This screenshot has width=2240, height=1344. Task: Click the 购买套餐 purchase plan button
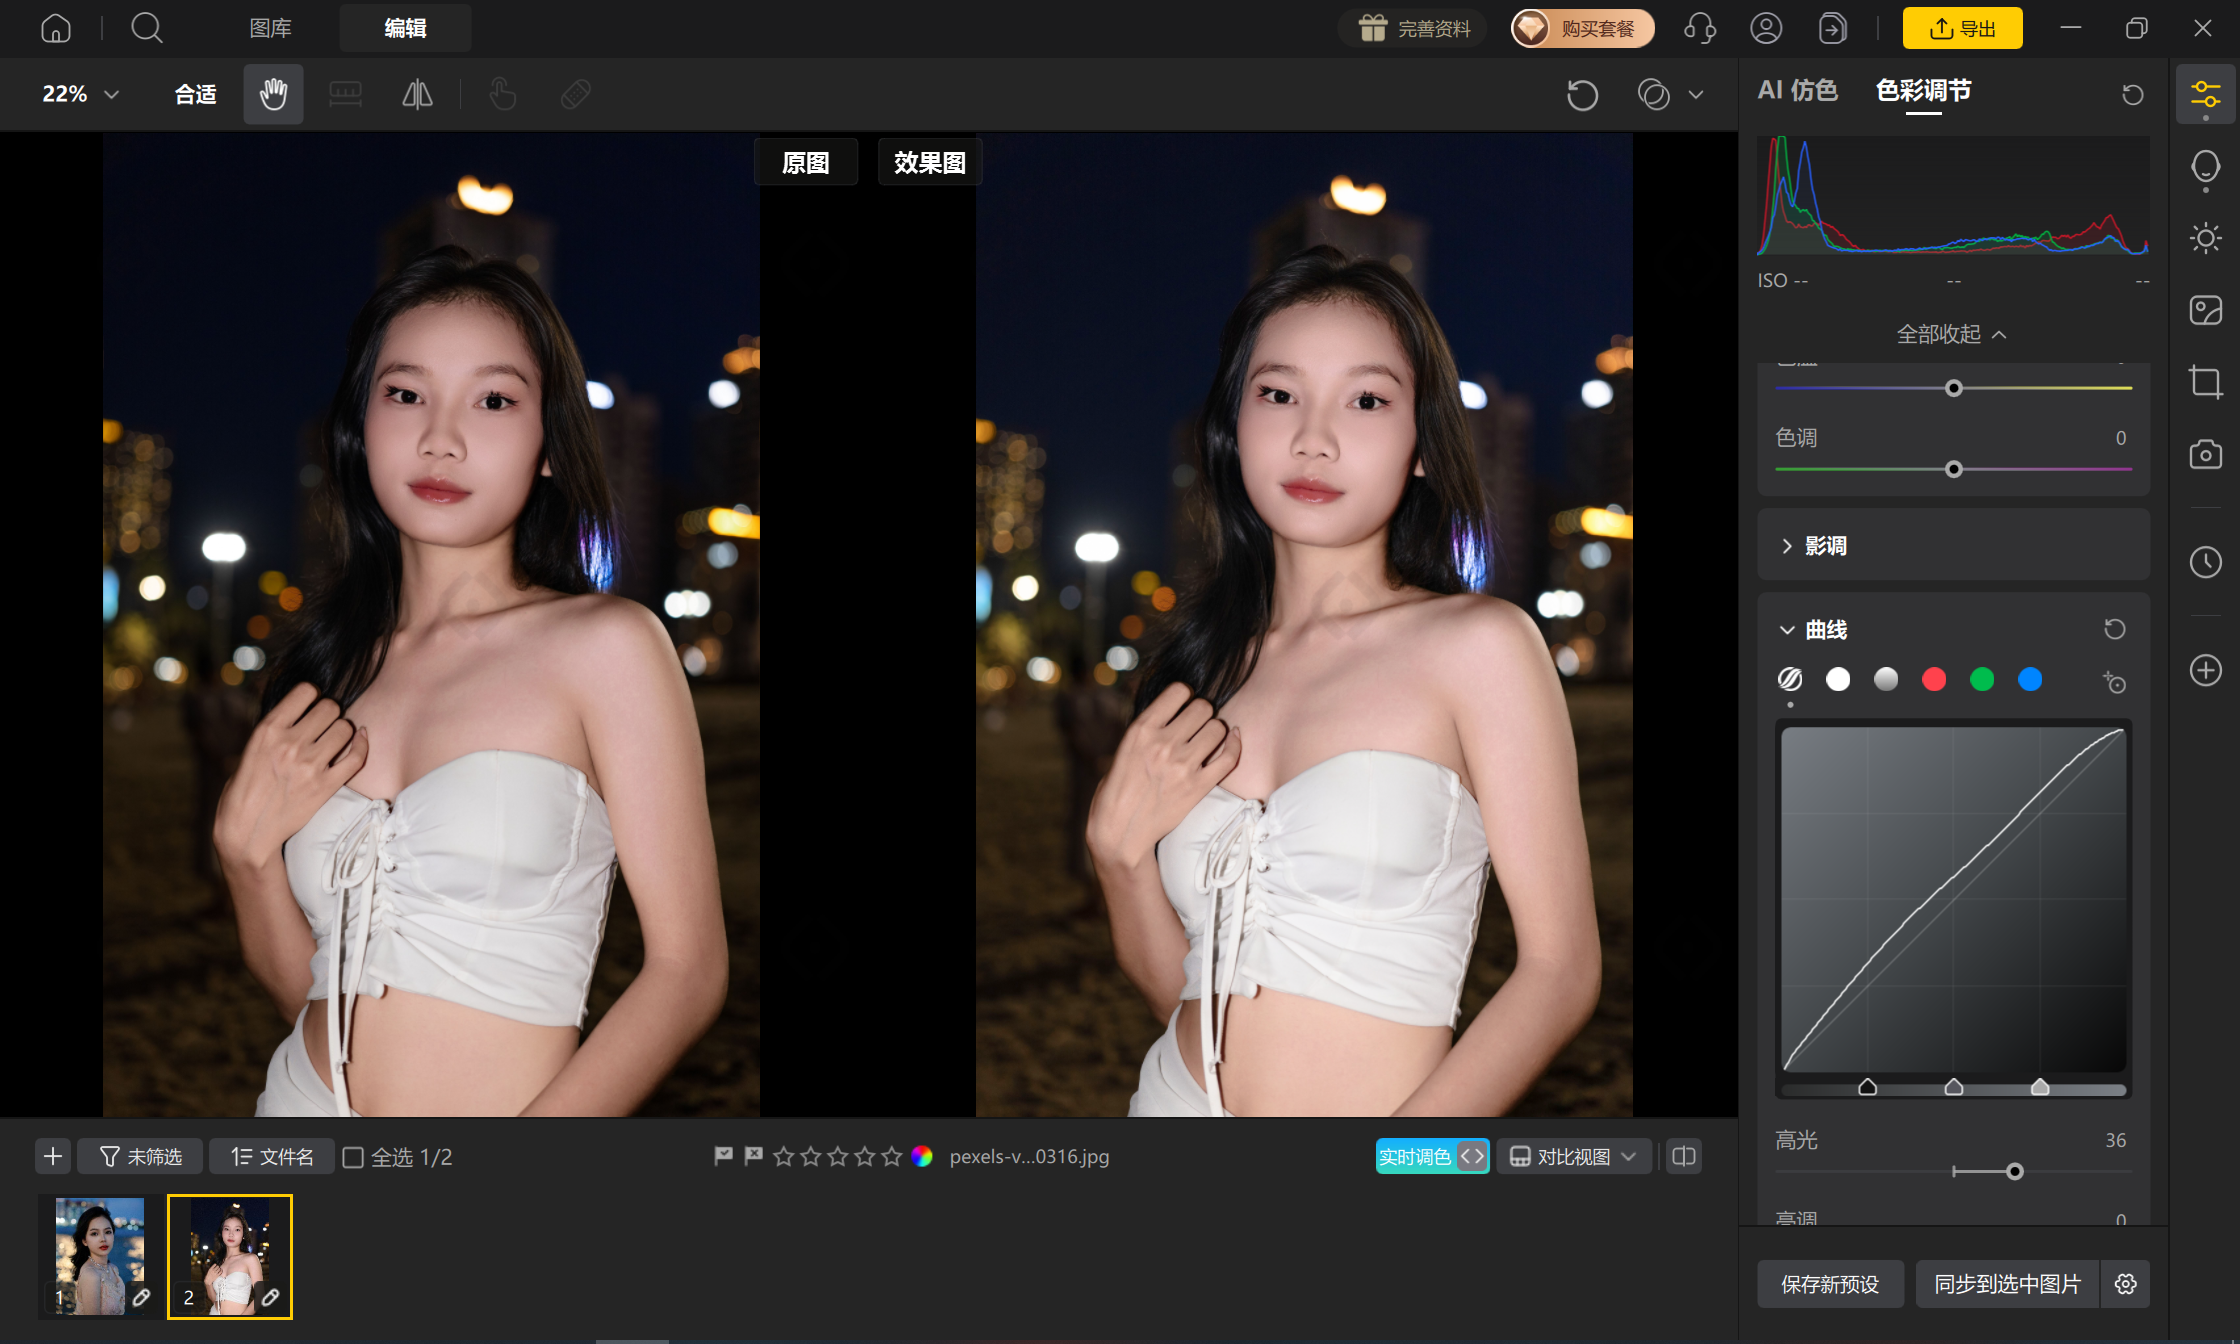(1582, 28)
